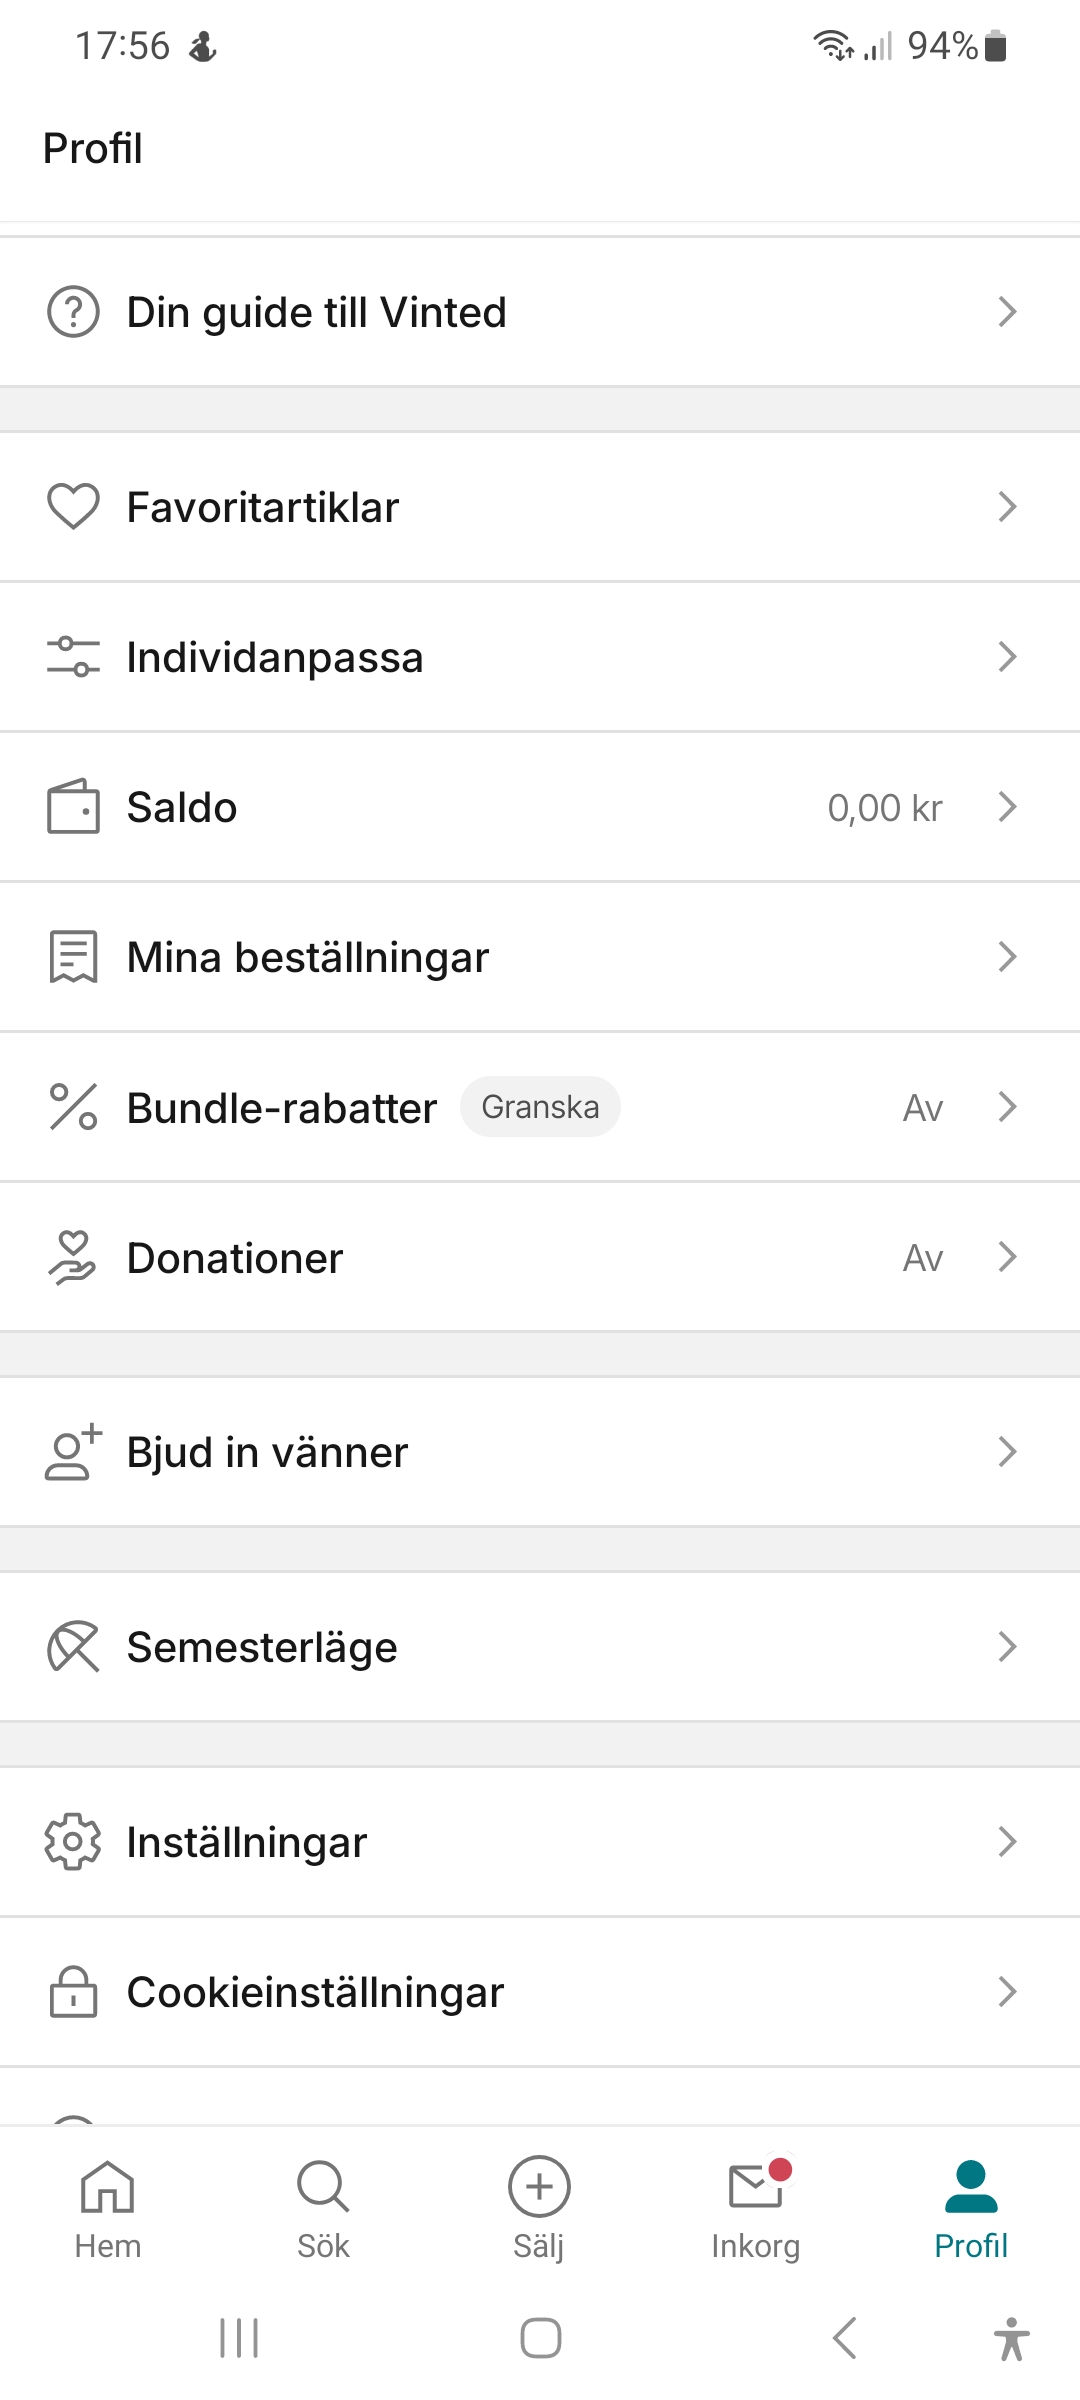
Task: Tap the sliders icon beside Individanpassa
Action: point(73,657)
